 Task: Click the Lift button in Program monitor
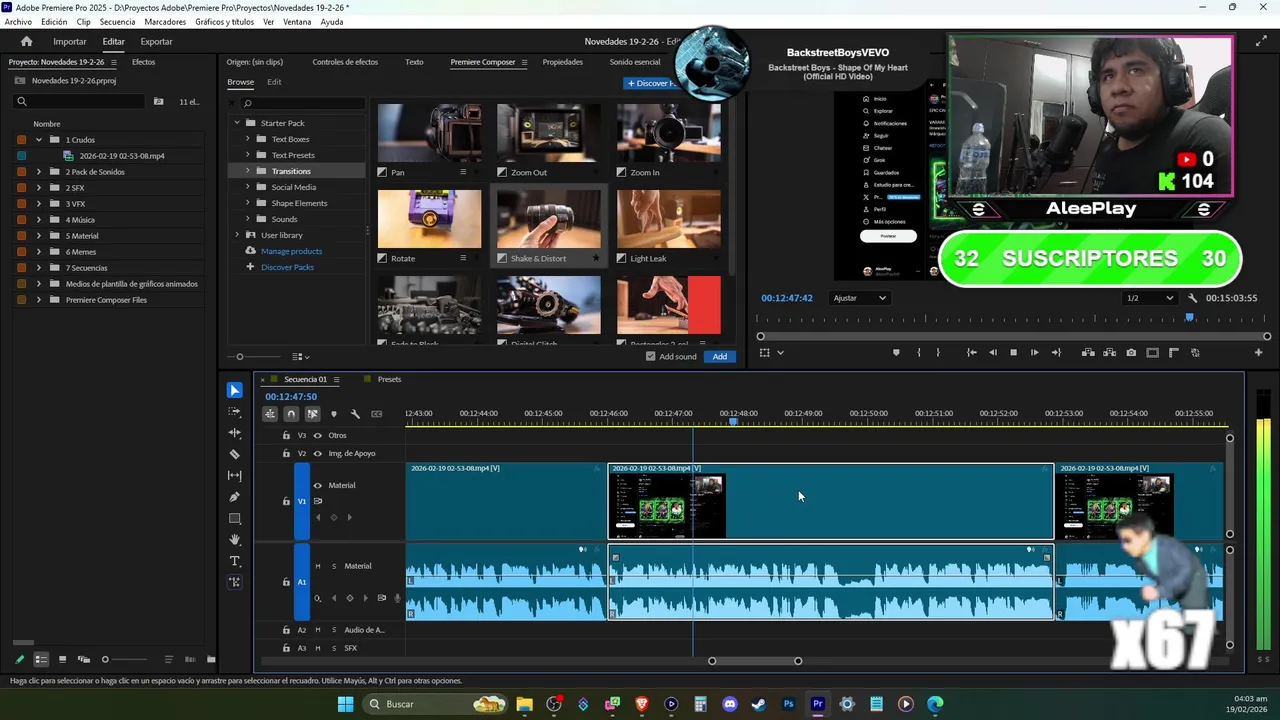pyautogui.click(x=1088, y=352)
